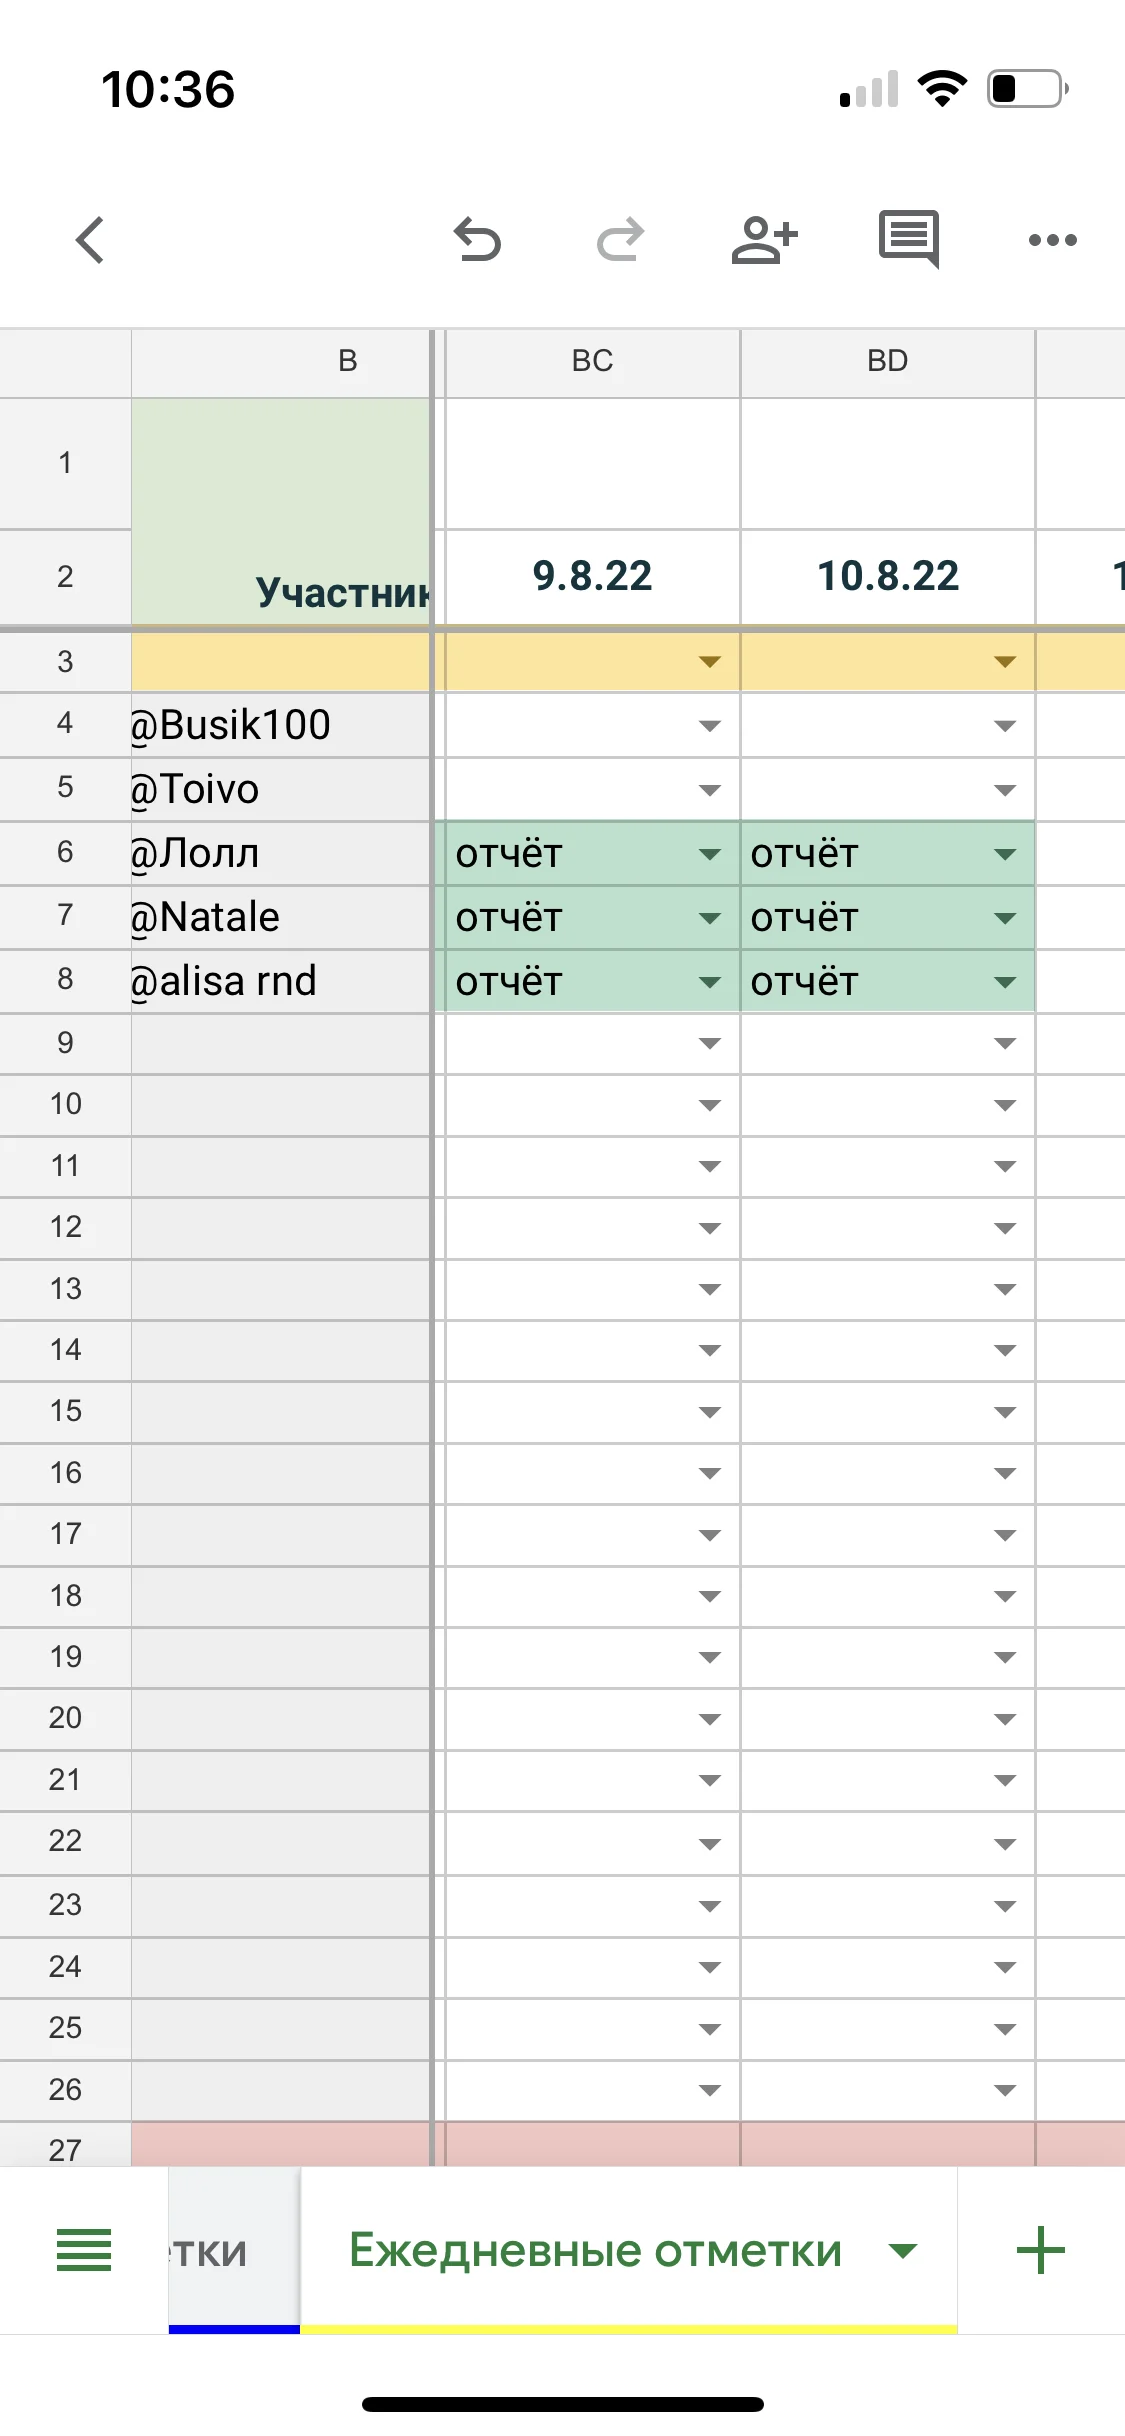Open the share/add person icon
Viewport: 1125px width, 2436px height.
point(764,240)
